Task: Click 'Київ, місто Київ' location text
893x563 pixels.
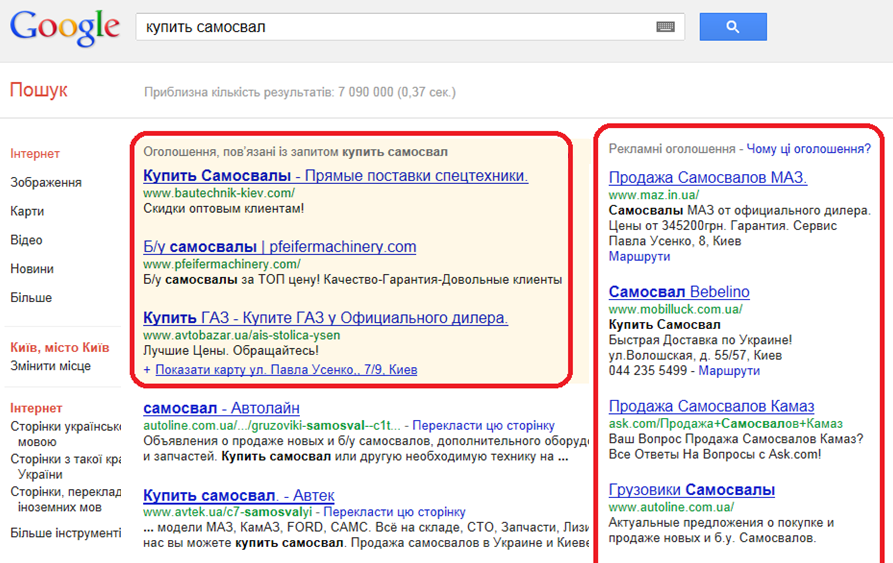Action: point(60,348)
